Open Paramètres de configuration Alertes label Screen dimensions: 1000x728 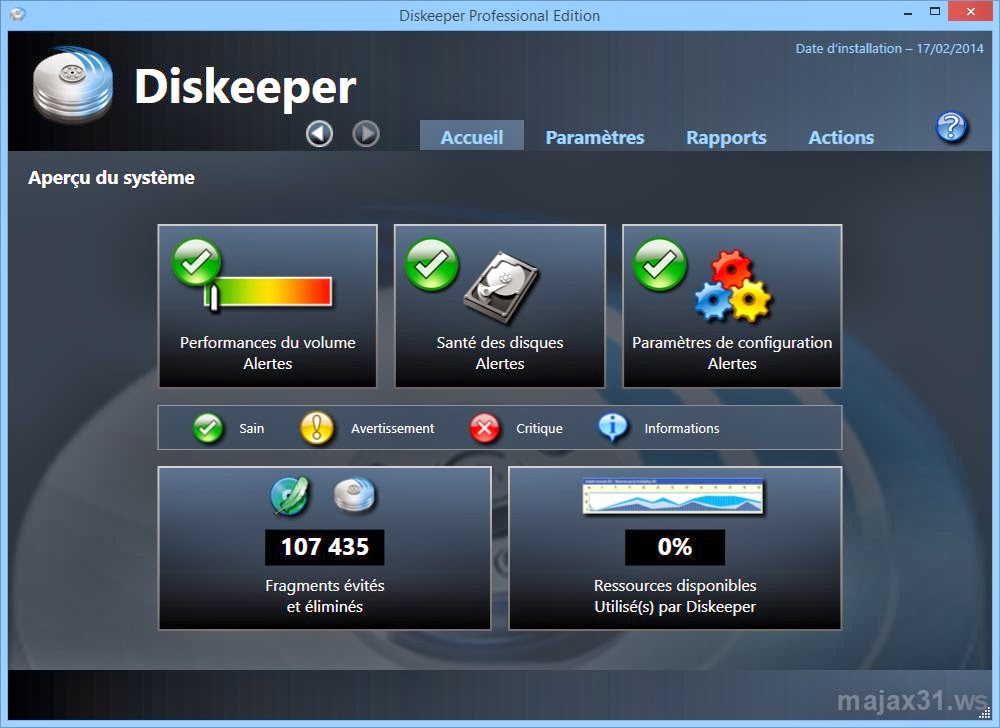[732, 353]
